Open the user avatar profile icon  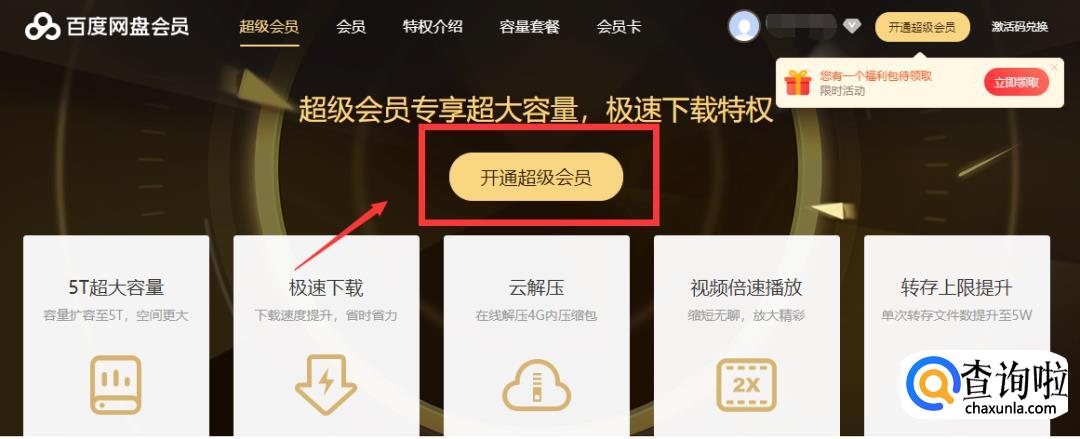[744, 27]
